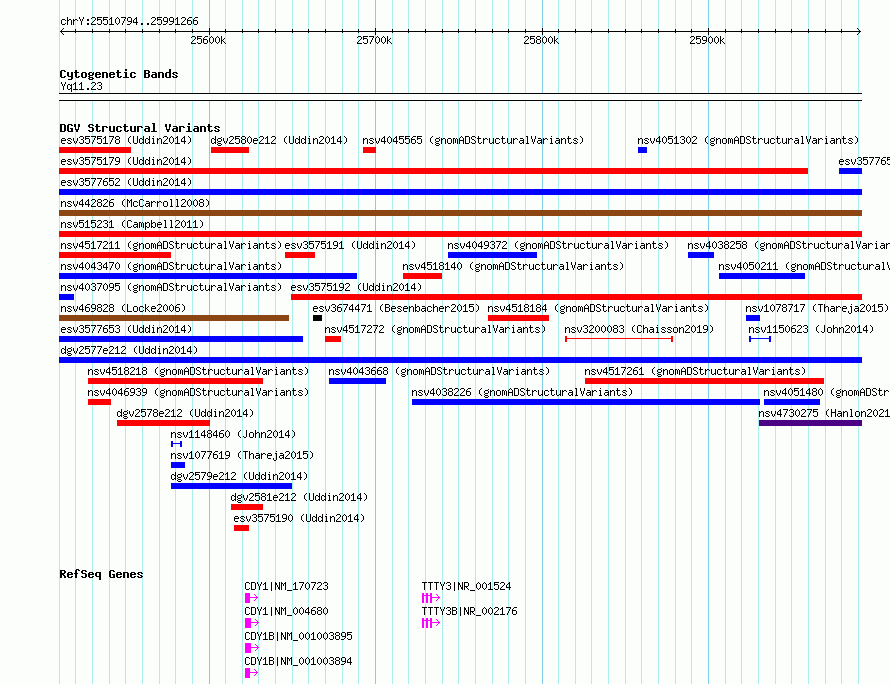Click the CDY1|NM_170723 gene arrow glyph
Viewport: 890px width, 684px height.
251,598
